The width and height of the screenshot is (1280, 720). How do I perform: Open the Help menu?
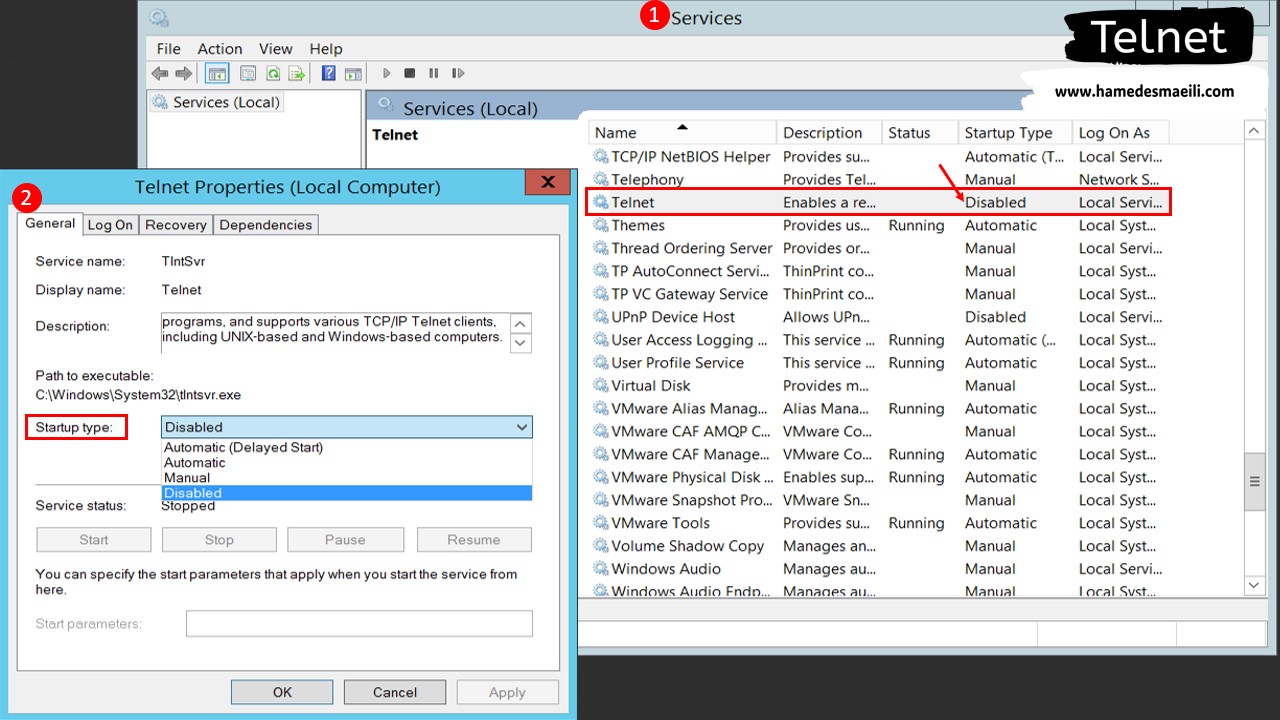tap(326, 48)
